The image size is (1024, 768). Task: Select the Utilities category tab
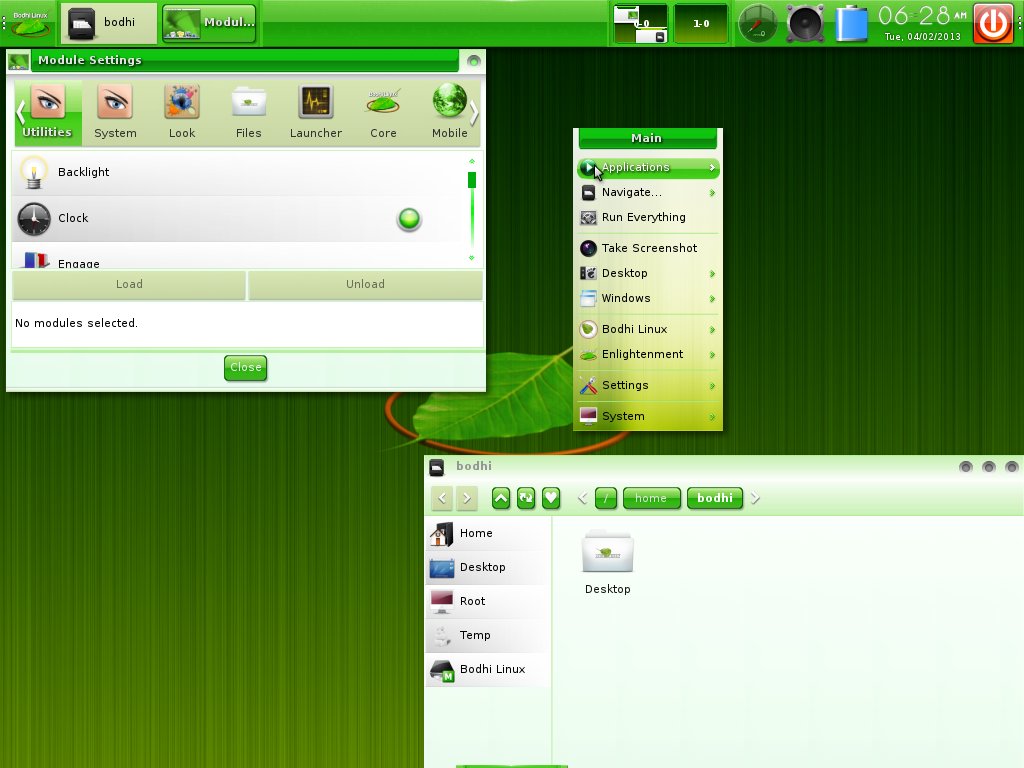[x=48, y=112]
